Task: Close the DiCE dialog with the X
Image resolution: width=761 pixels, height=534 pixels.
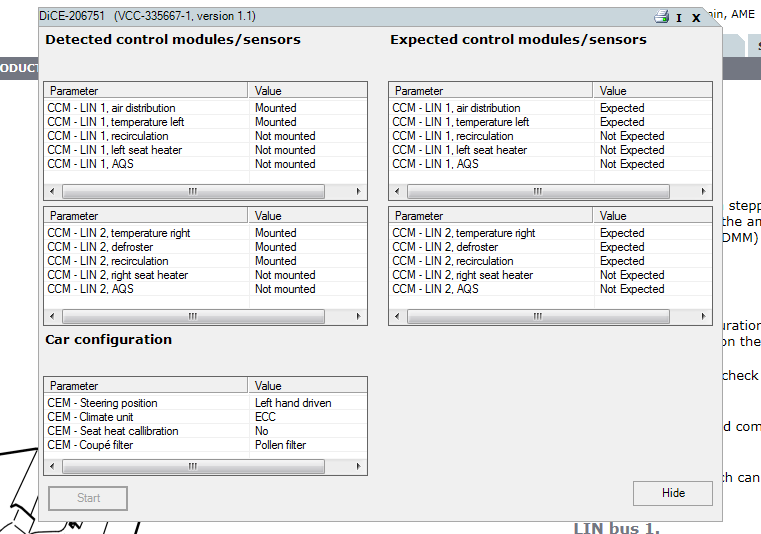Action: tap(696, 18)
